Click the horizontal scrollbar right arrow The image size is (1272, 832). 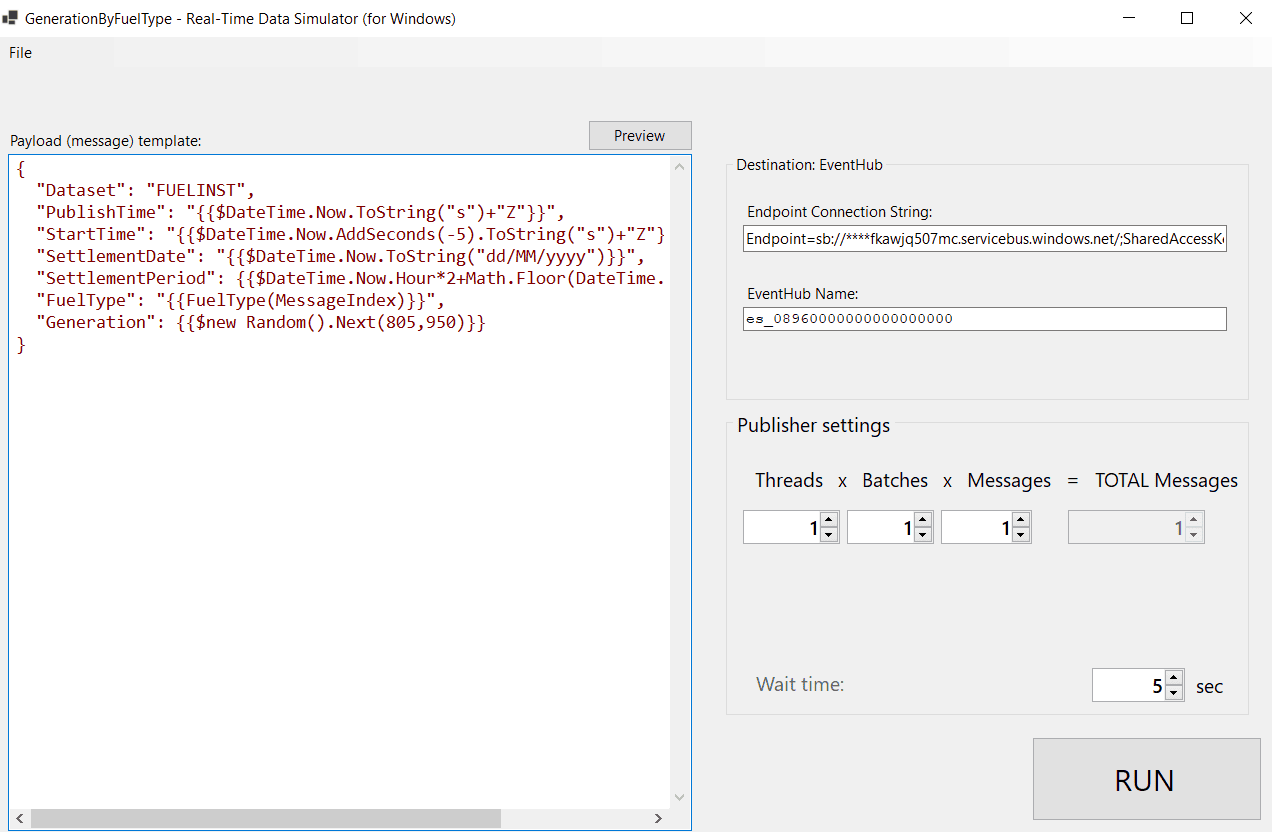click(x=658, y=818)
